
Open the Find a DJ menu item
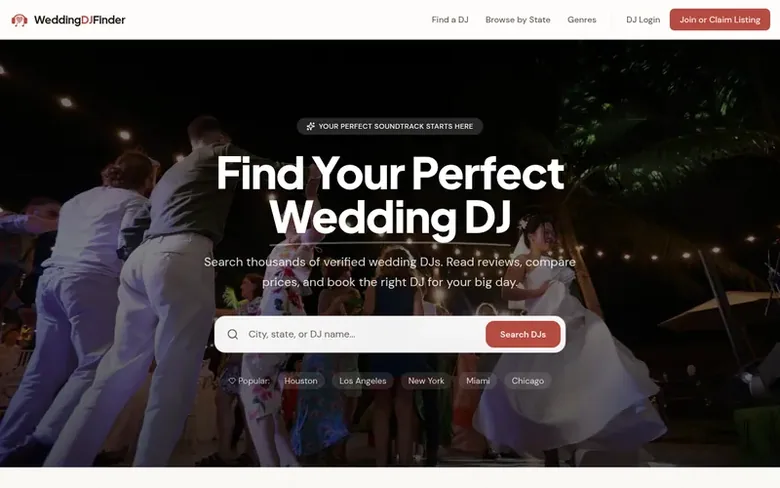pyautogui.click(x=450, y=20)
